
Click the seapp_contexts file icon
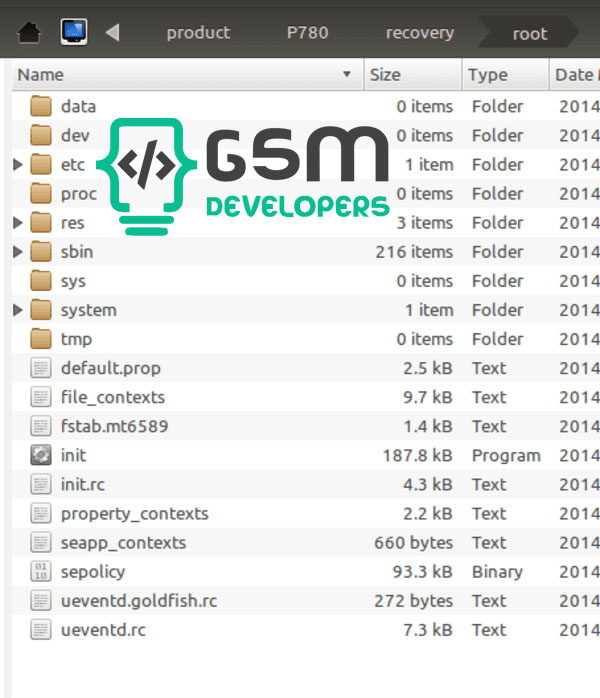pos(41,543)
